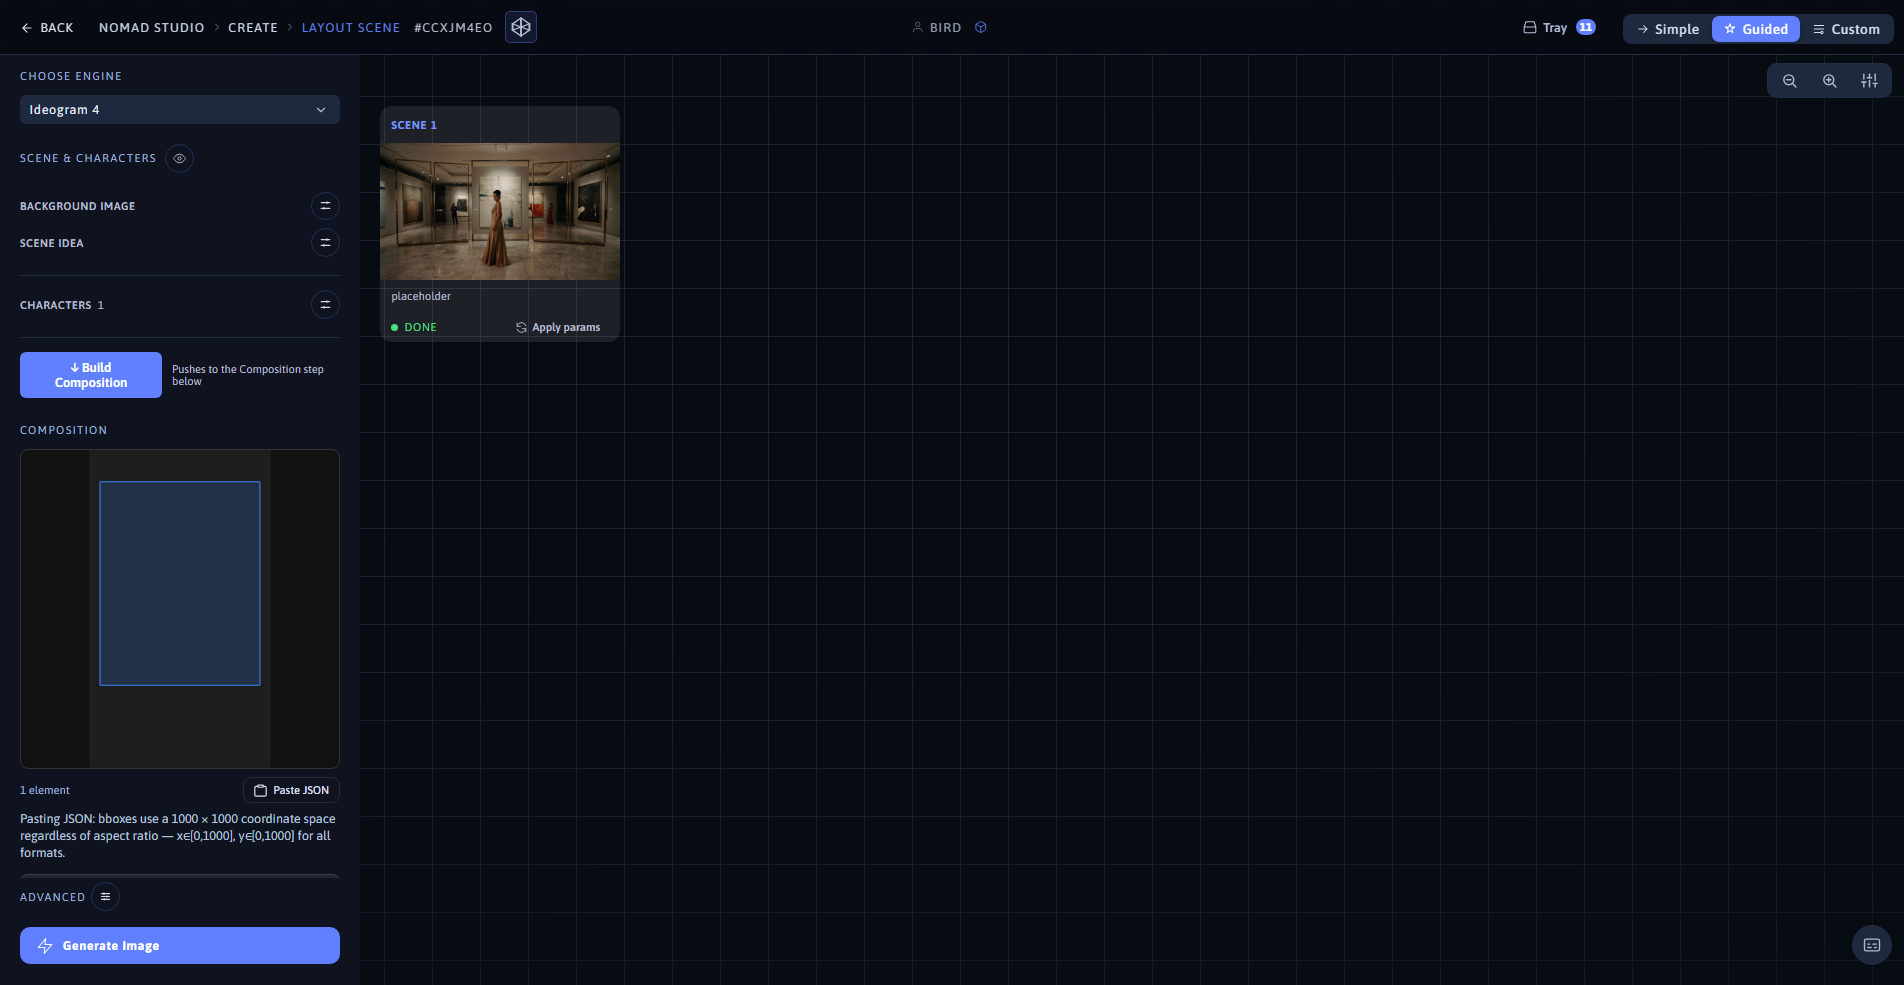Open the Ideogram 4 engine dropdown

pyautogui.click(x=180, y=110)
